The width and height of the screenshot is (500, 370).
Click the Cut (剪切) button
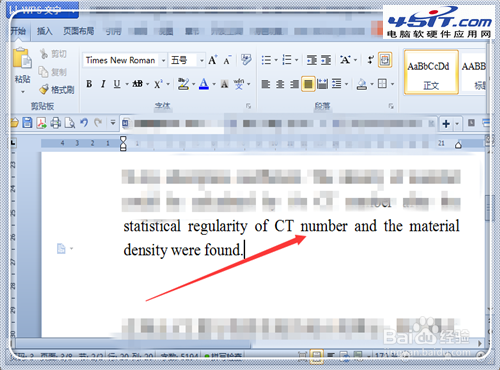pos(53,54)
